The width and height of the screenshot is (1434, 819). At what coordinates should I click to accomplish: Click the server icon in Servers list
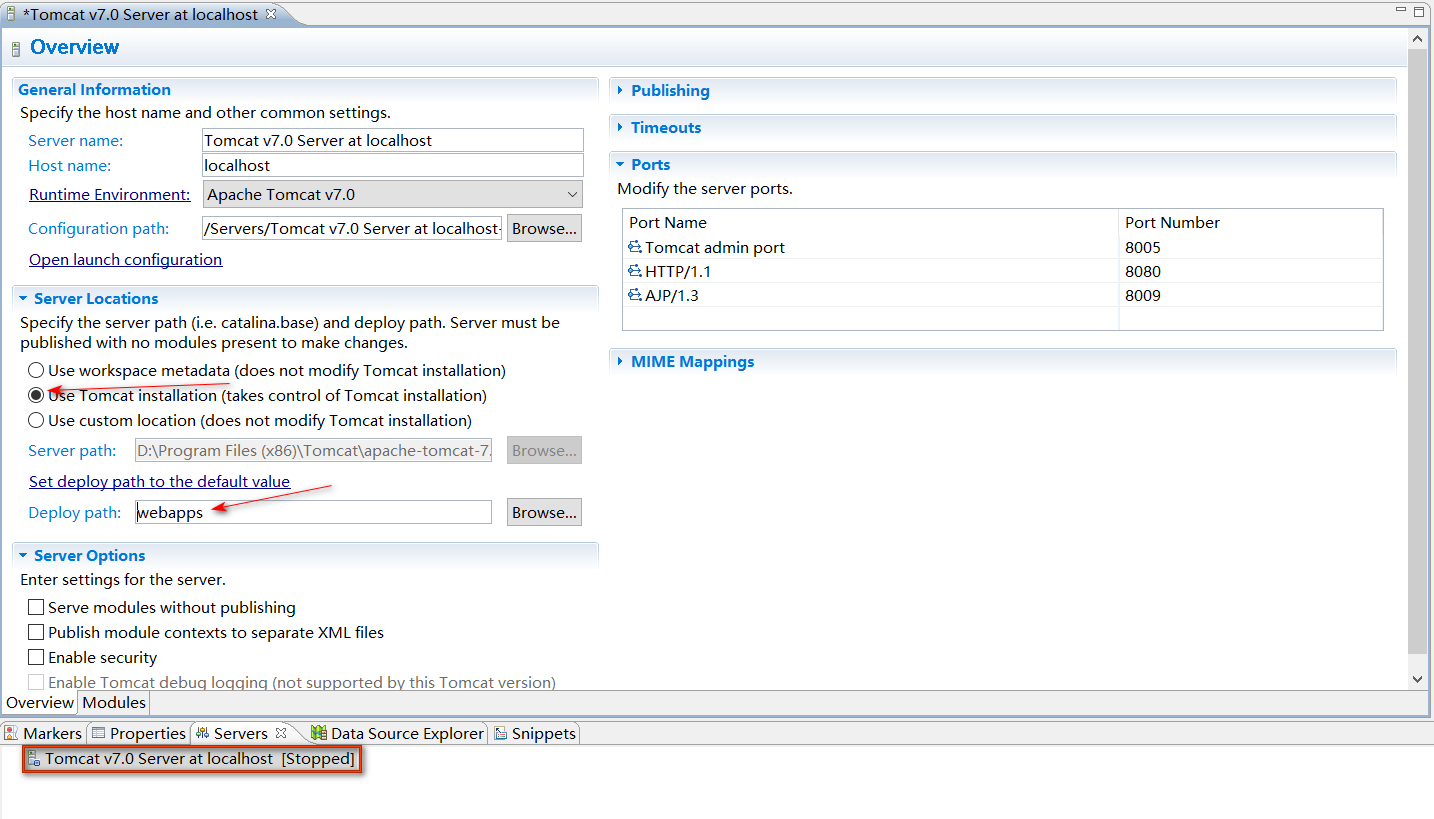[34, 759]
